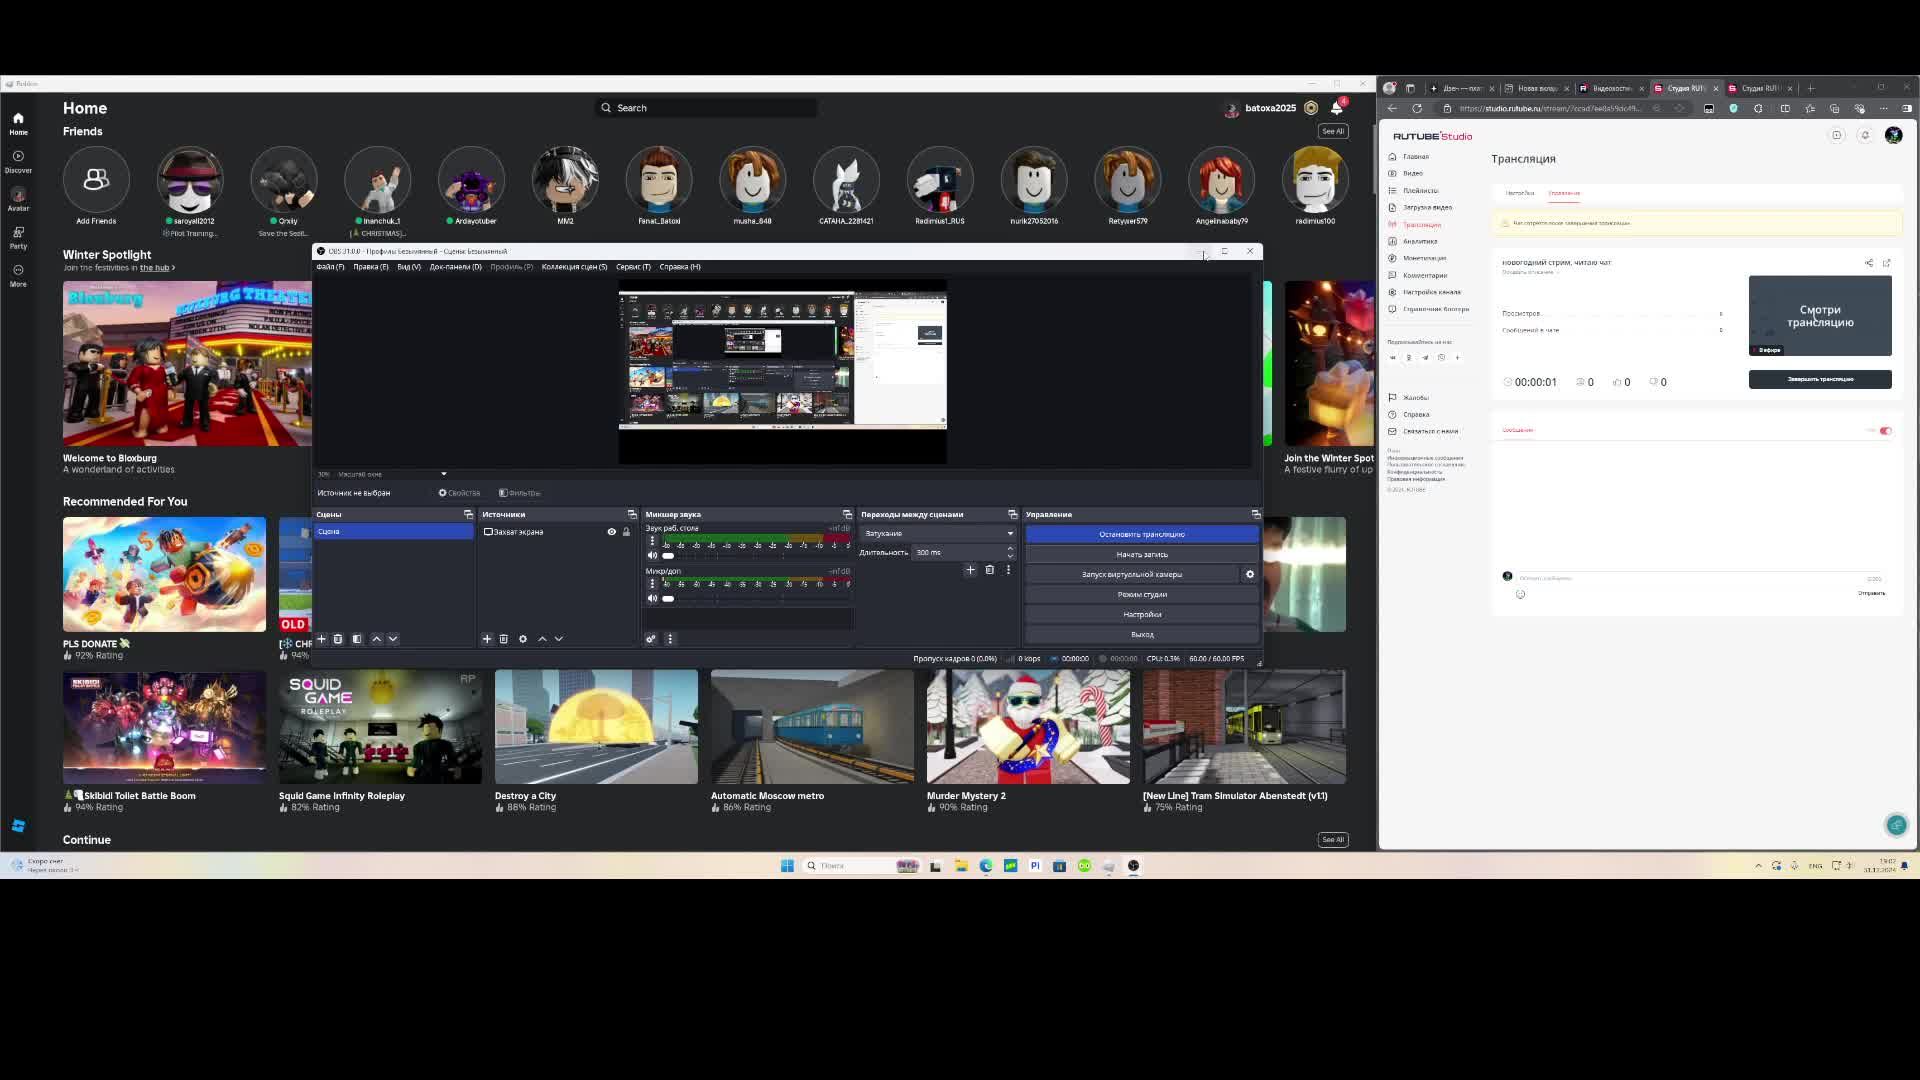Share the Rutube stream via share icon

click(x=1869, y=263)
